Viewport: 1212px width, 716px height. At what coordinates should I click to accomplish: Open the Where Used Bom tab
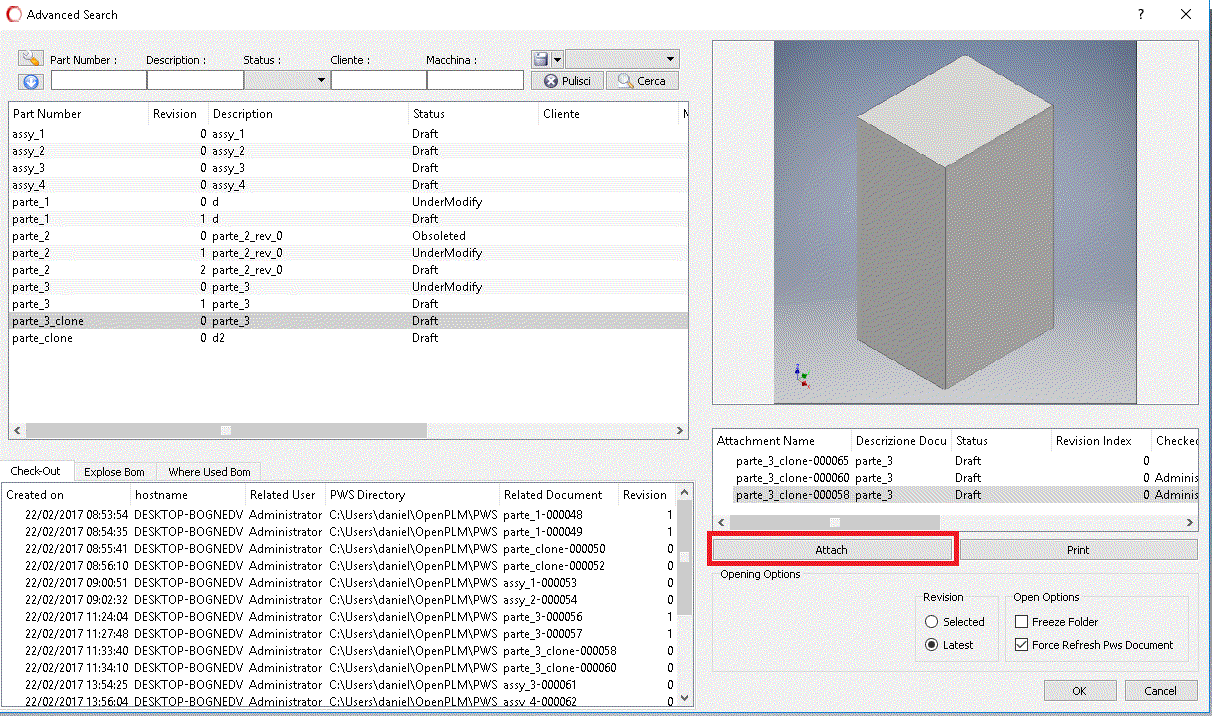click(208, 471)
